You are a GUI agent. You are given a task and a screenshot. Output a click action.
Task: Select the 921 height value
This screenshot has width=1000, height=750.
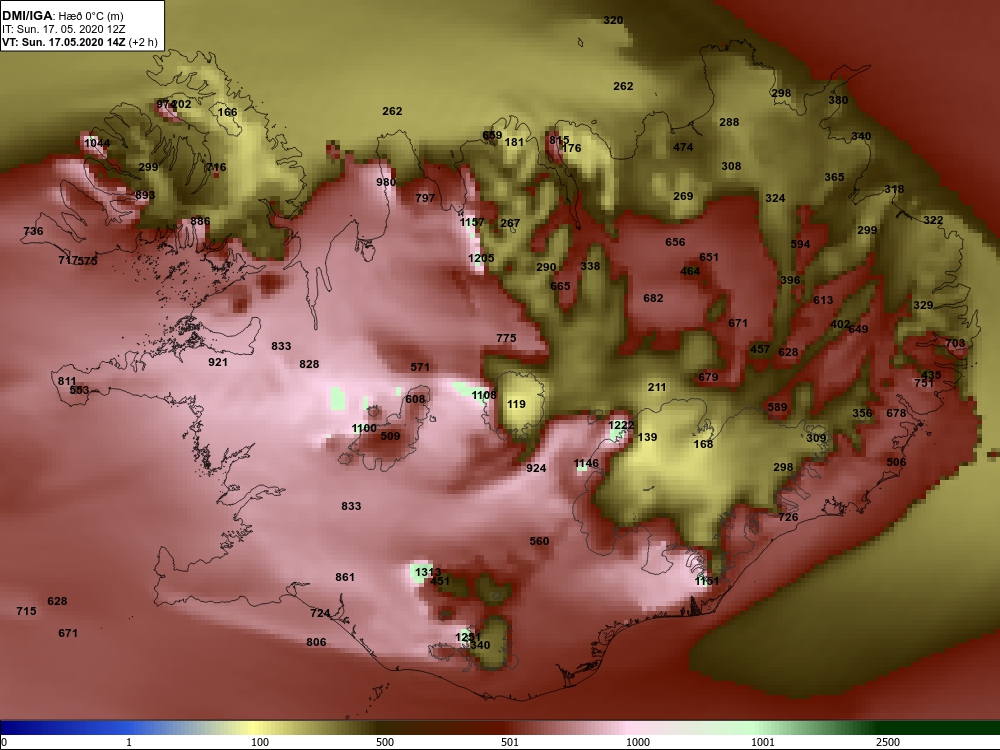[x=217, y=362]
